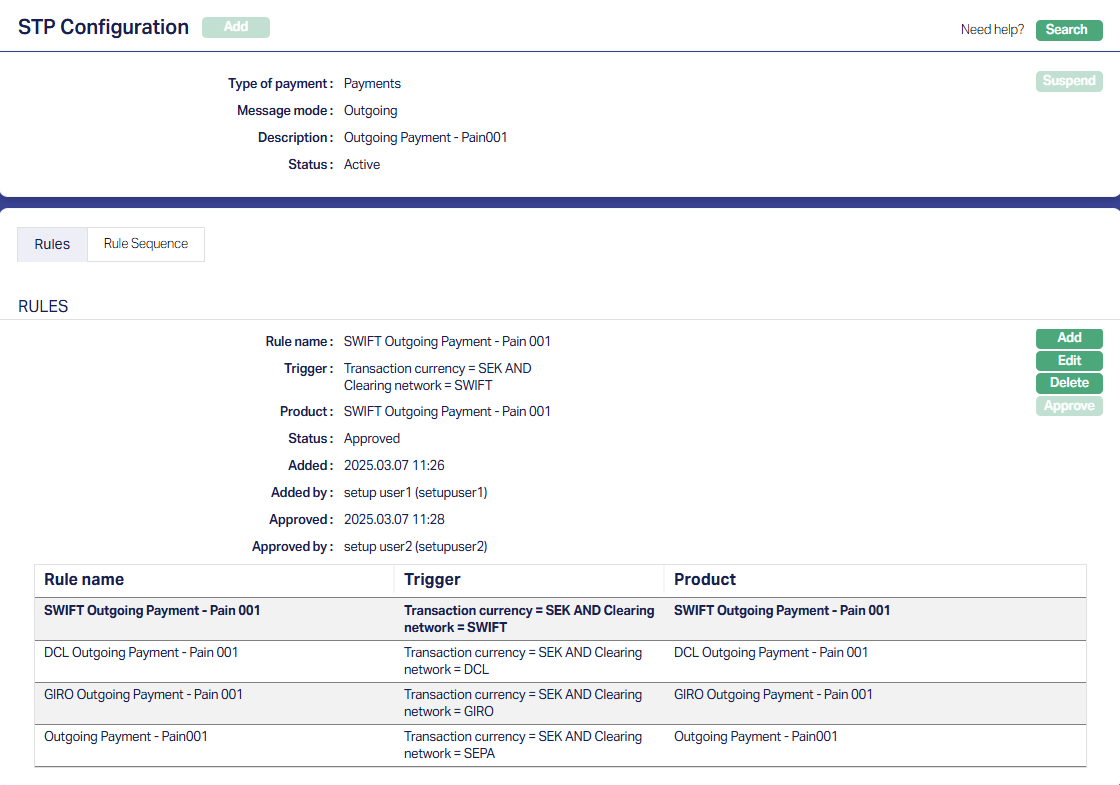Click the DCL clearing network trigger cell

coord(522,661)
